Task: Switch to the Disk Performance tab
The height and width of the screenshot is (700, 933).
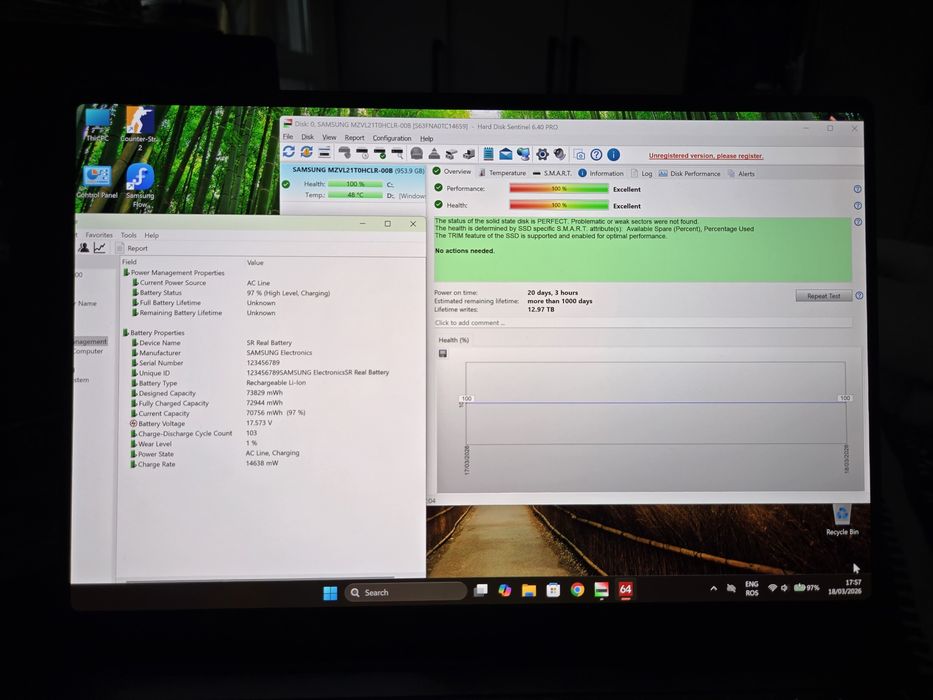Action: [x=689, y=174]
